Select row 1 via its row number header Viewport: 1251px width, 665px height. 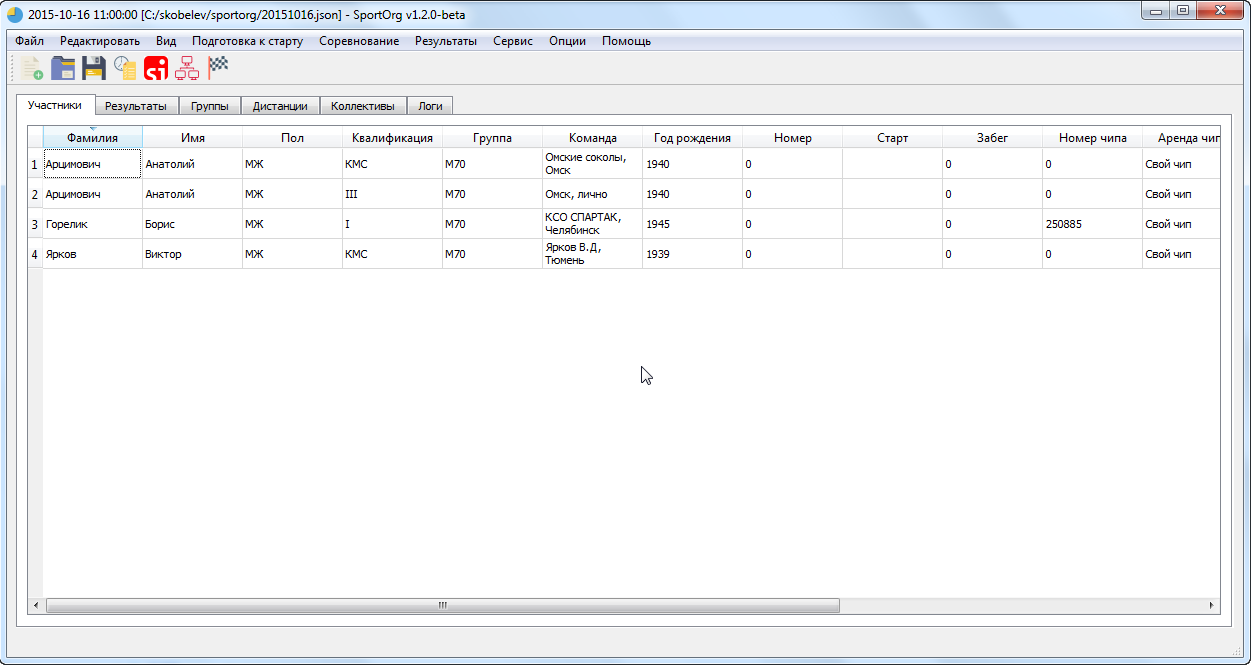[x=35, y=164]
